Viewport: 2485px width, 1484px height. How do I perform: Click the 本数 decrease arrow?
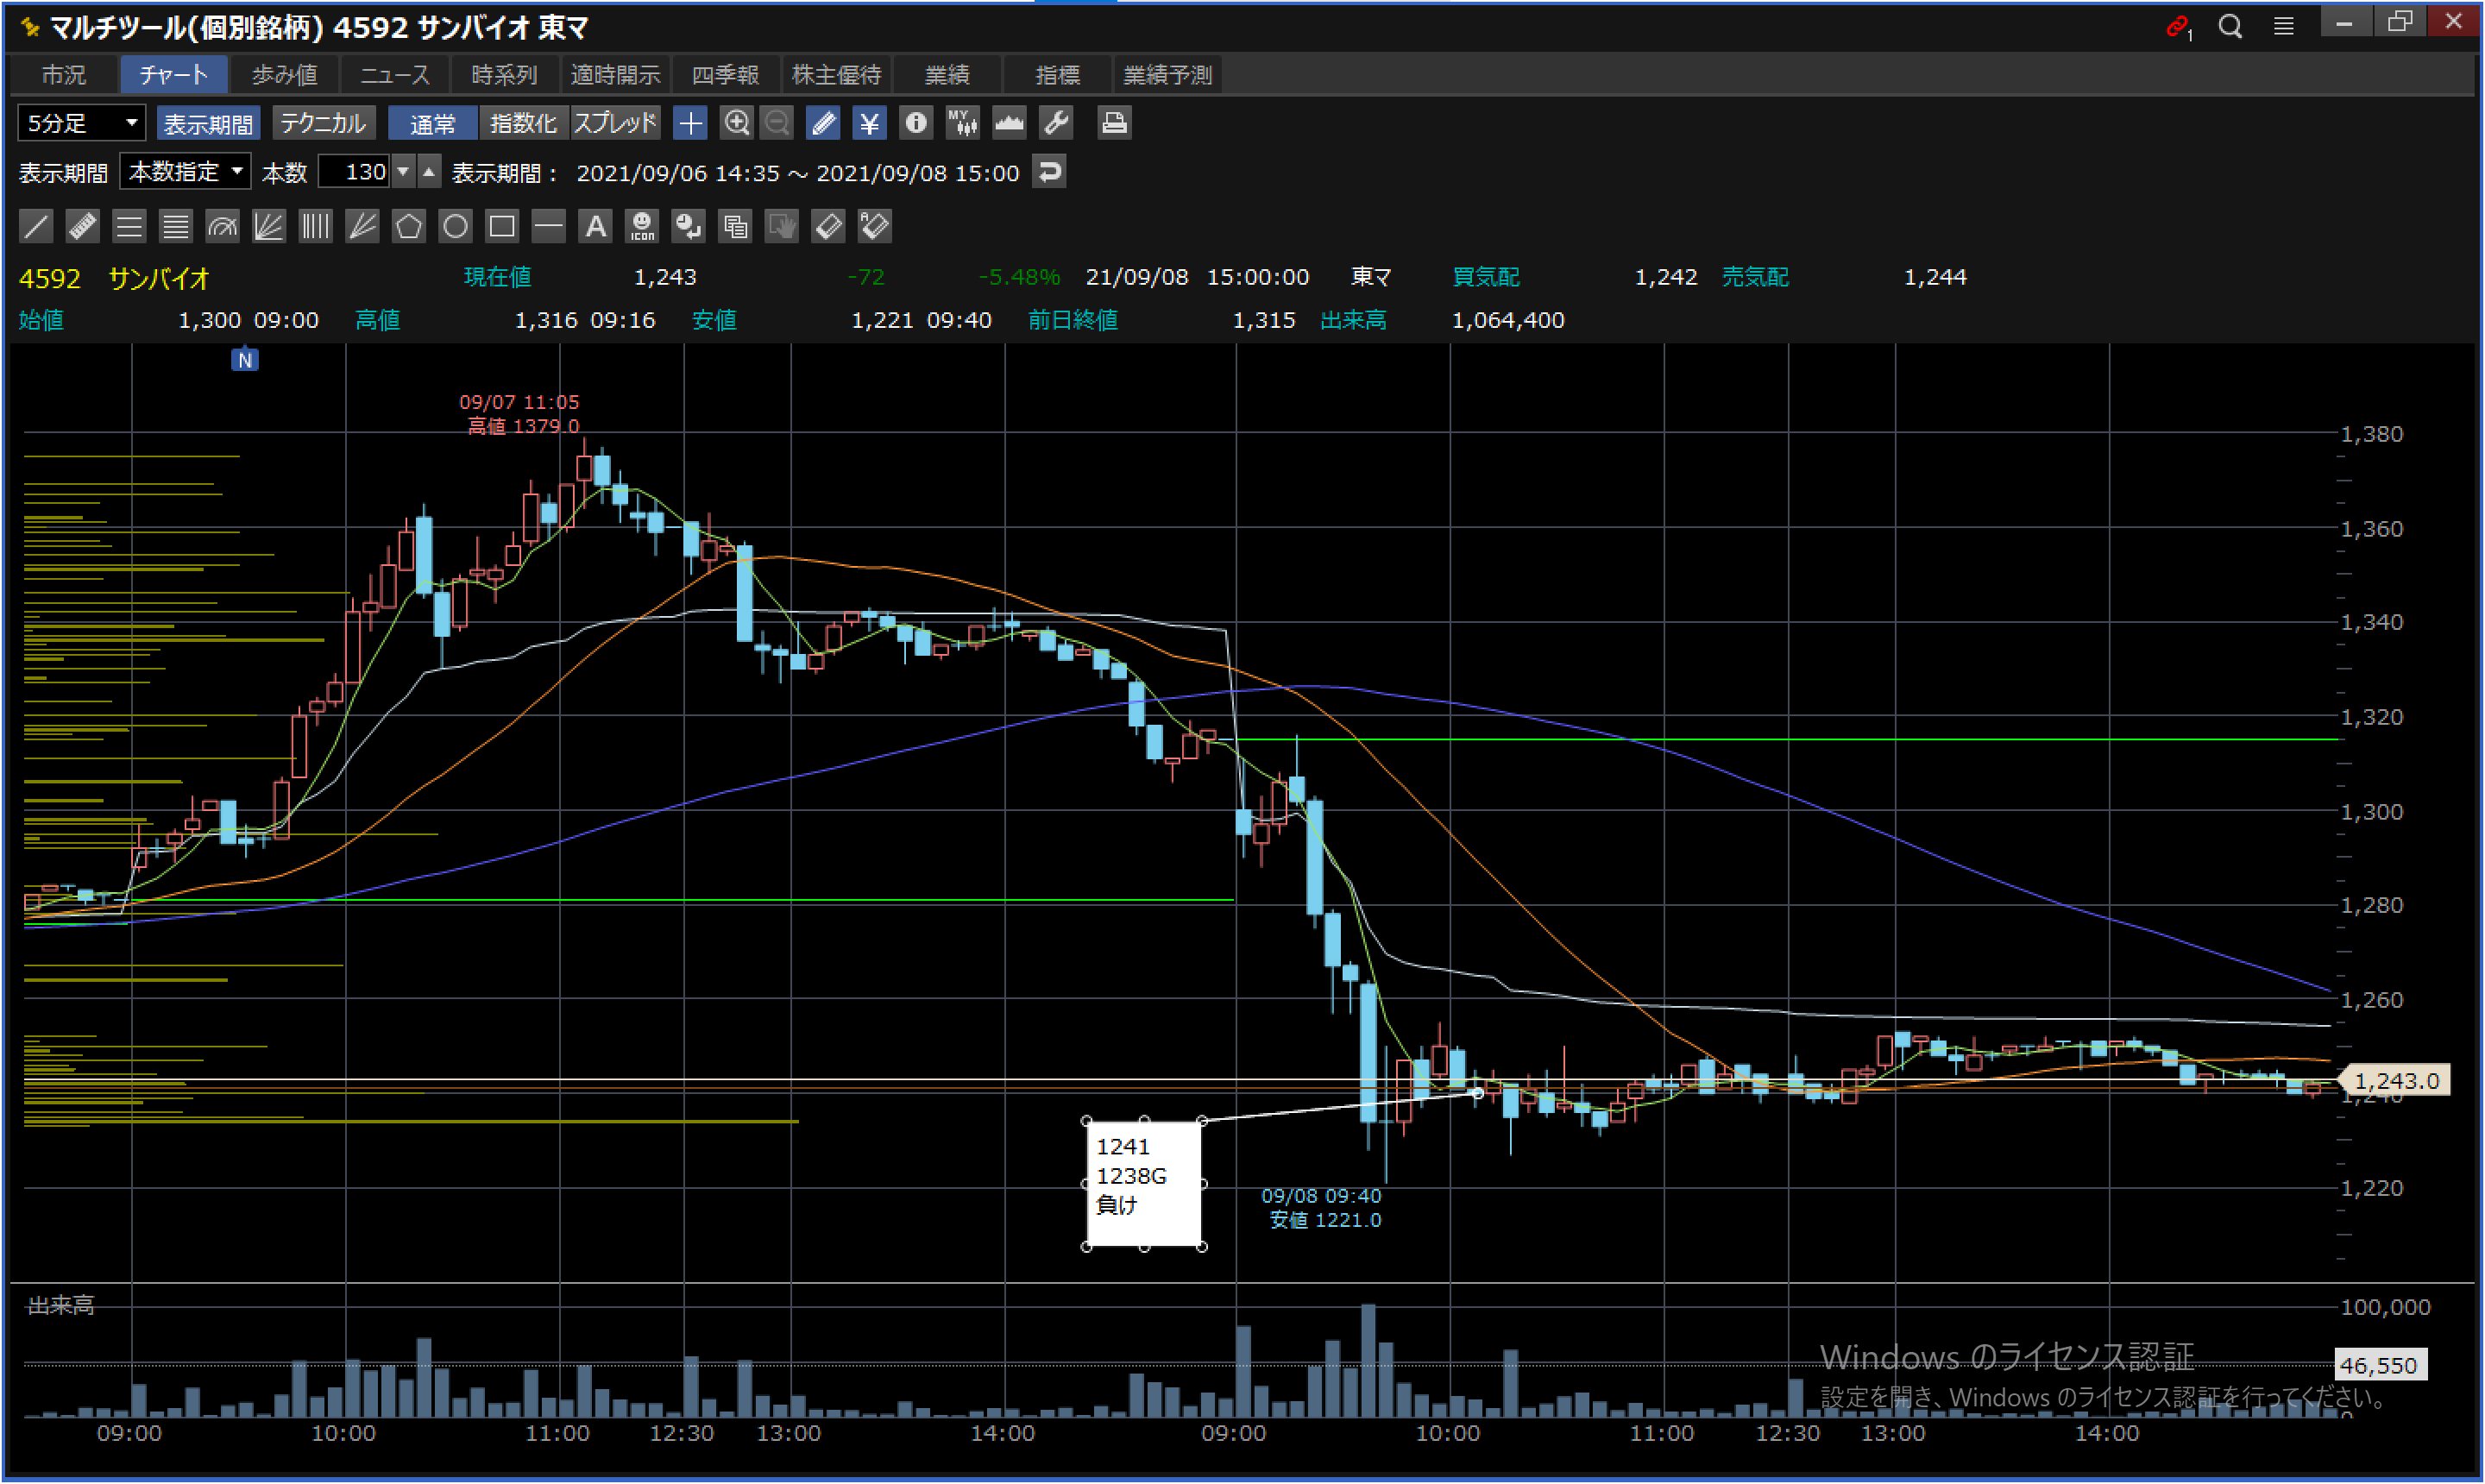pyautogui.click(x=403, y=172)
